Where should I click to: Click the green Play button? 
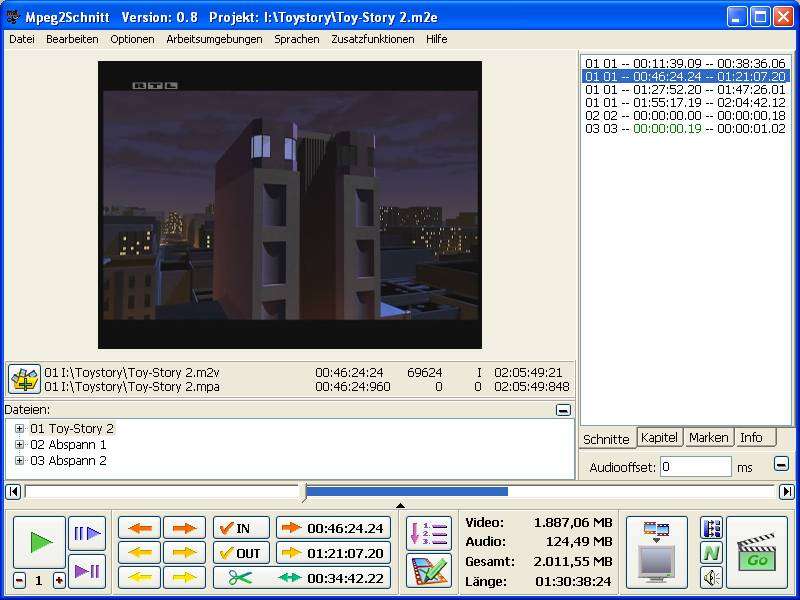pos(39,542)
